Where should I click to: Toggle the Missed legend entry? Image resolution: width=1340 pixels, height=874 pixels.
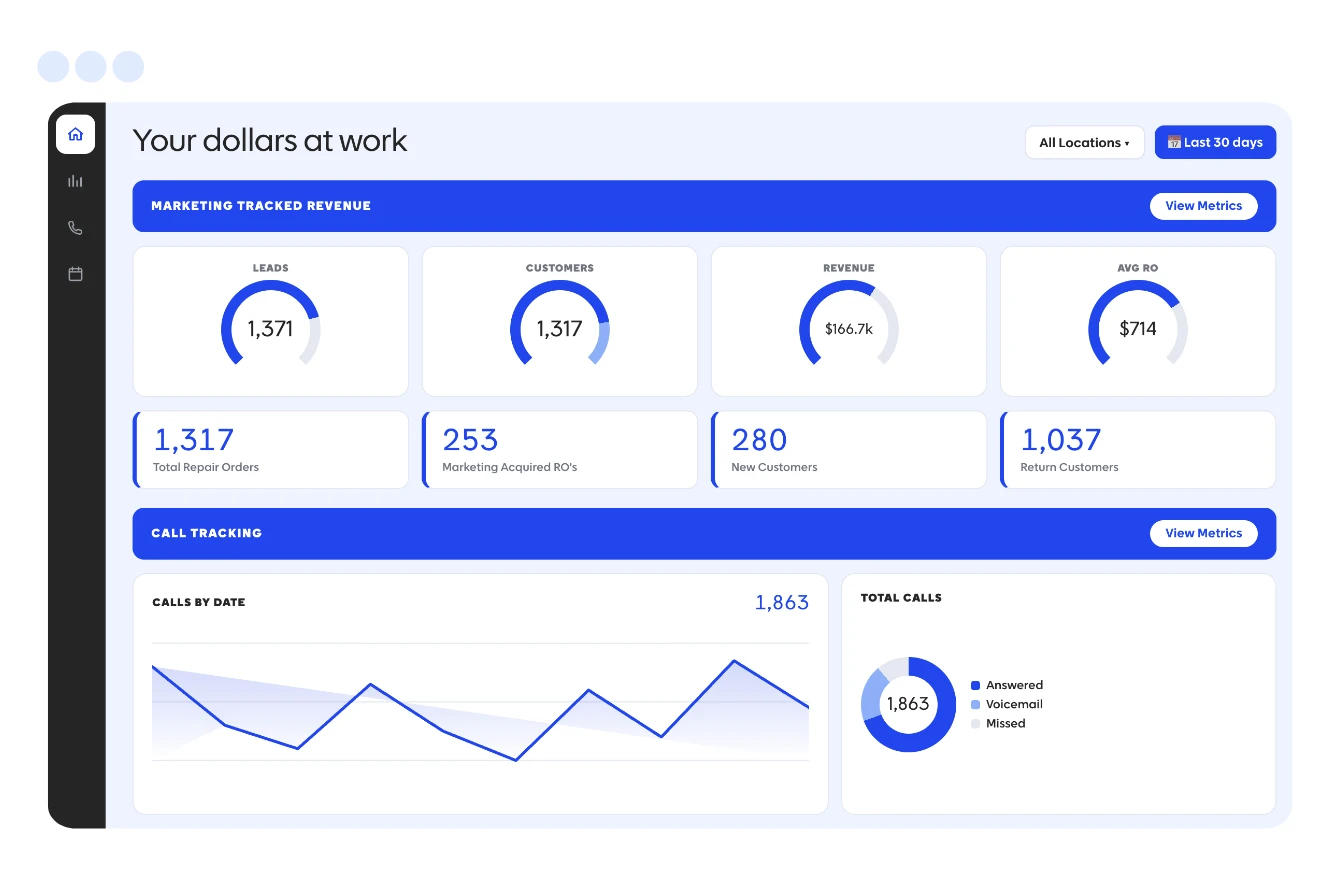click(x=998, y=723)
